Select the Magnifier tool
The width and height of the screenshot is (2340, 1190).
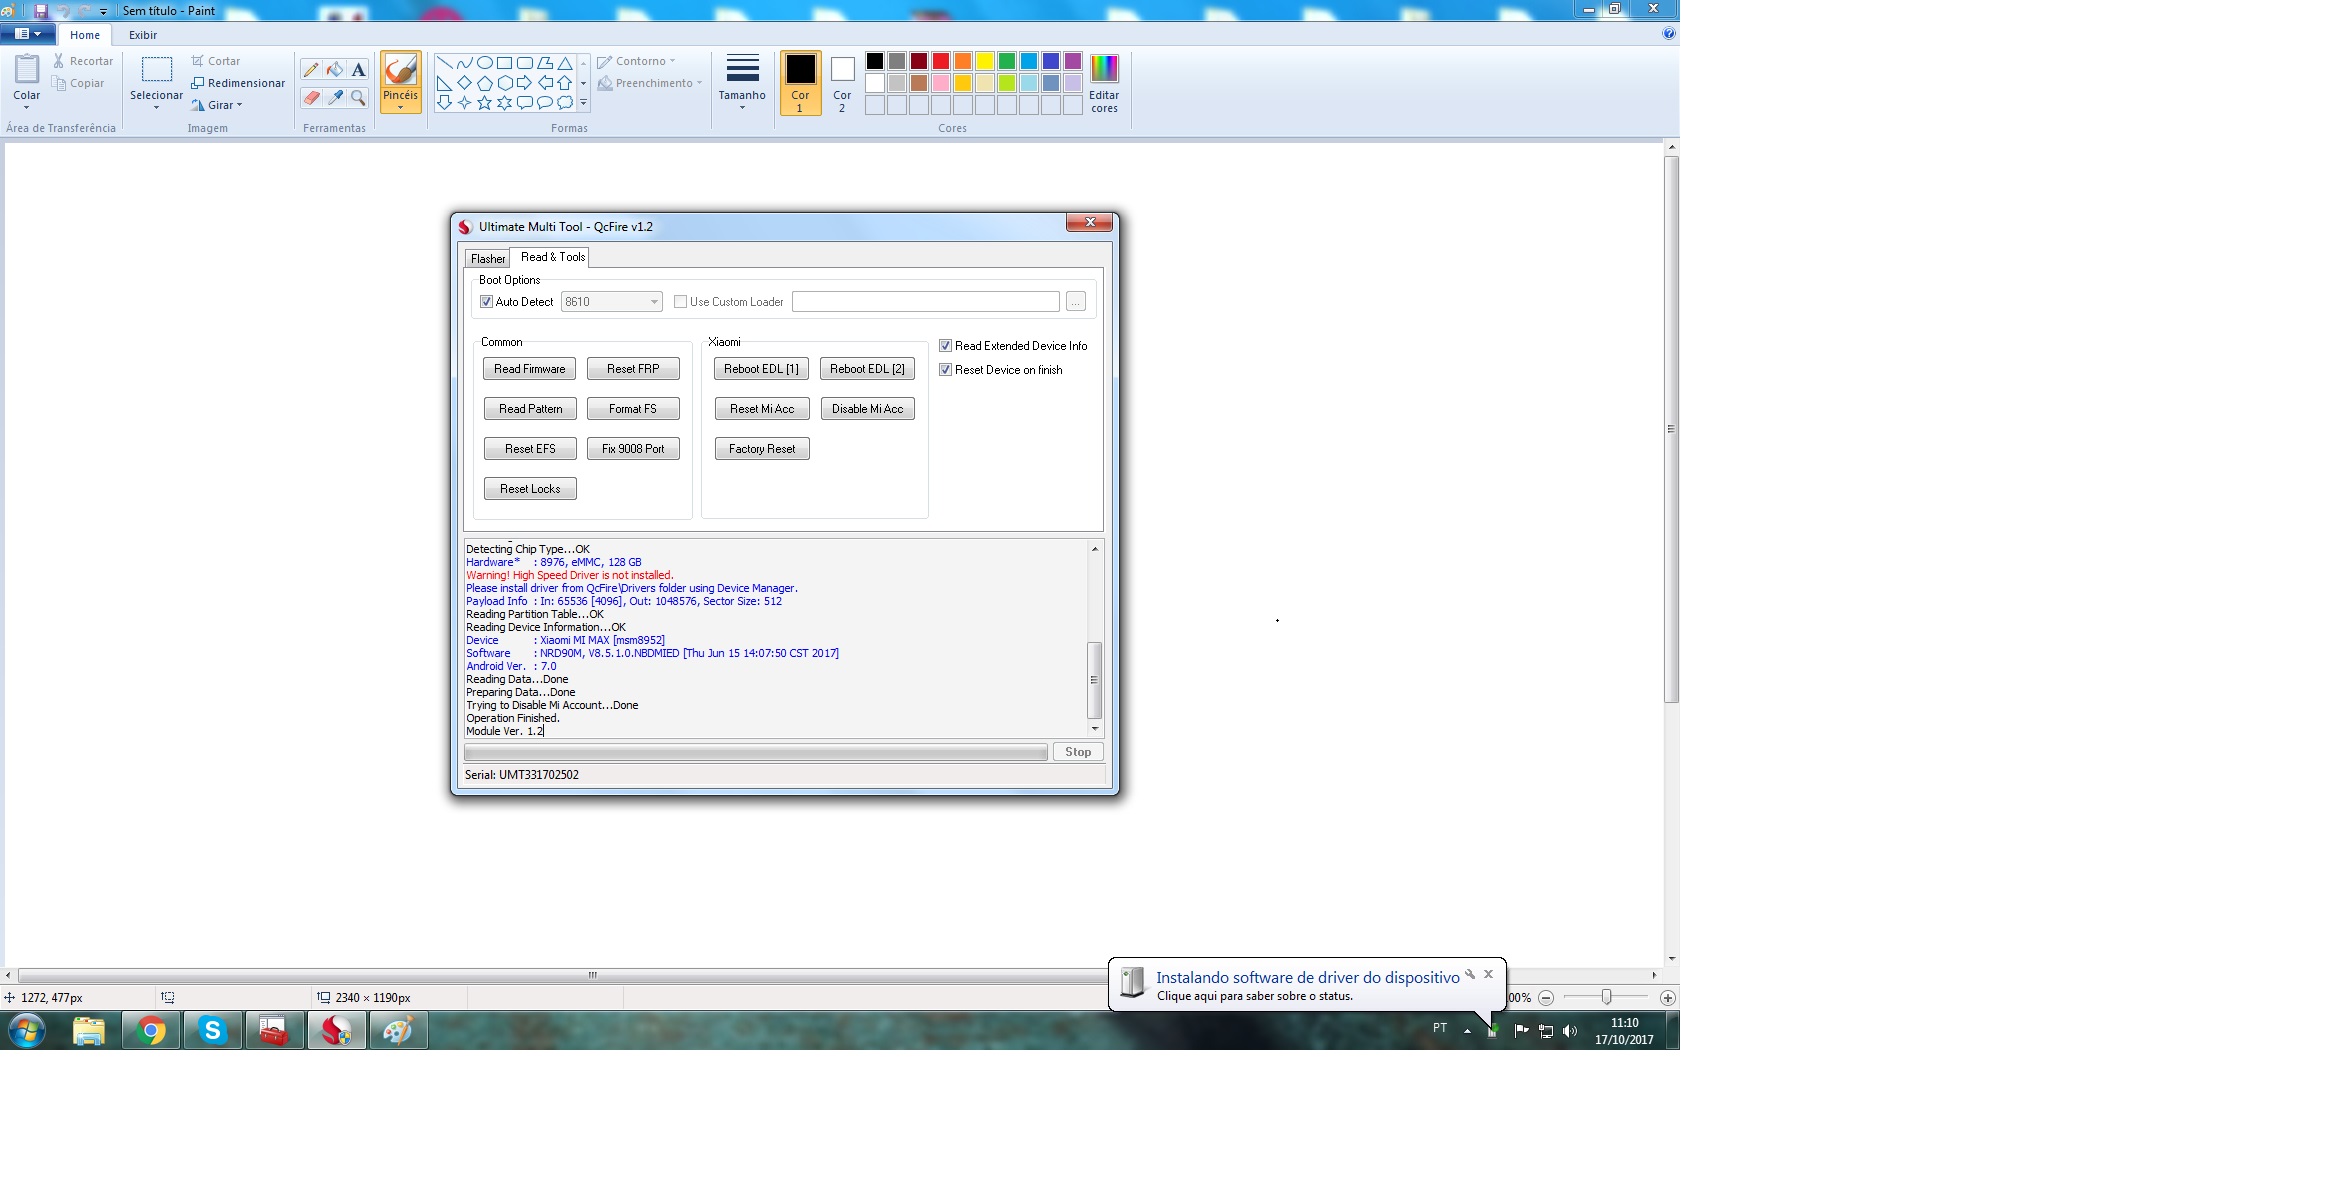(359, 98)
